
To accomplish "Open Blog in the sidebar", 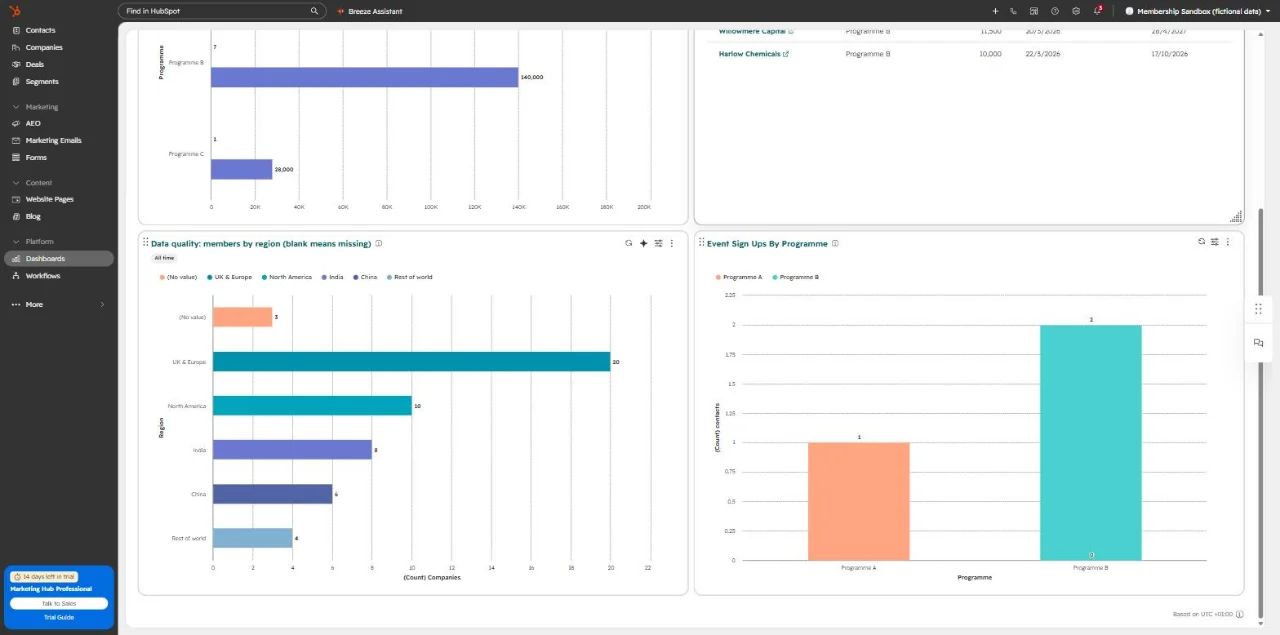I will point(33,216).
